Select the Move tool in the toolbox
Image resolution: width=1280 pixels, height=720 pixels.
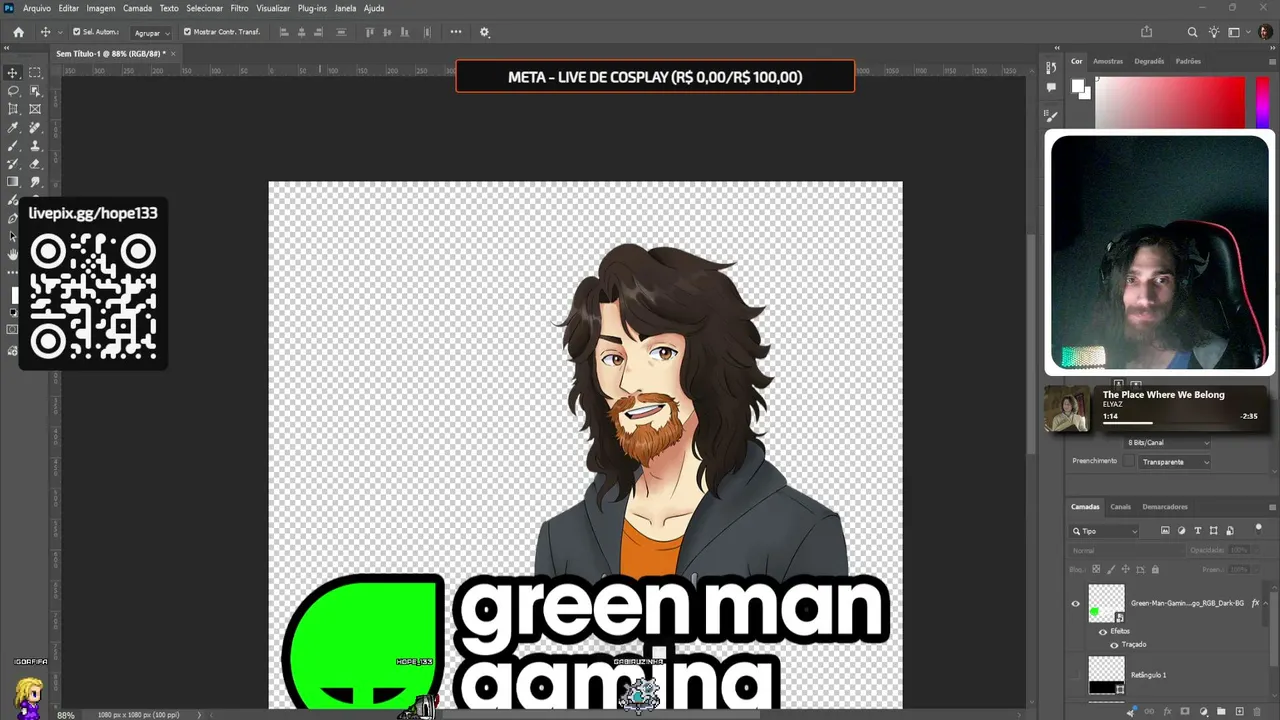point(13,73)
